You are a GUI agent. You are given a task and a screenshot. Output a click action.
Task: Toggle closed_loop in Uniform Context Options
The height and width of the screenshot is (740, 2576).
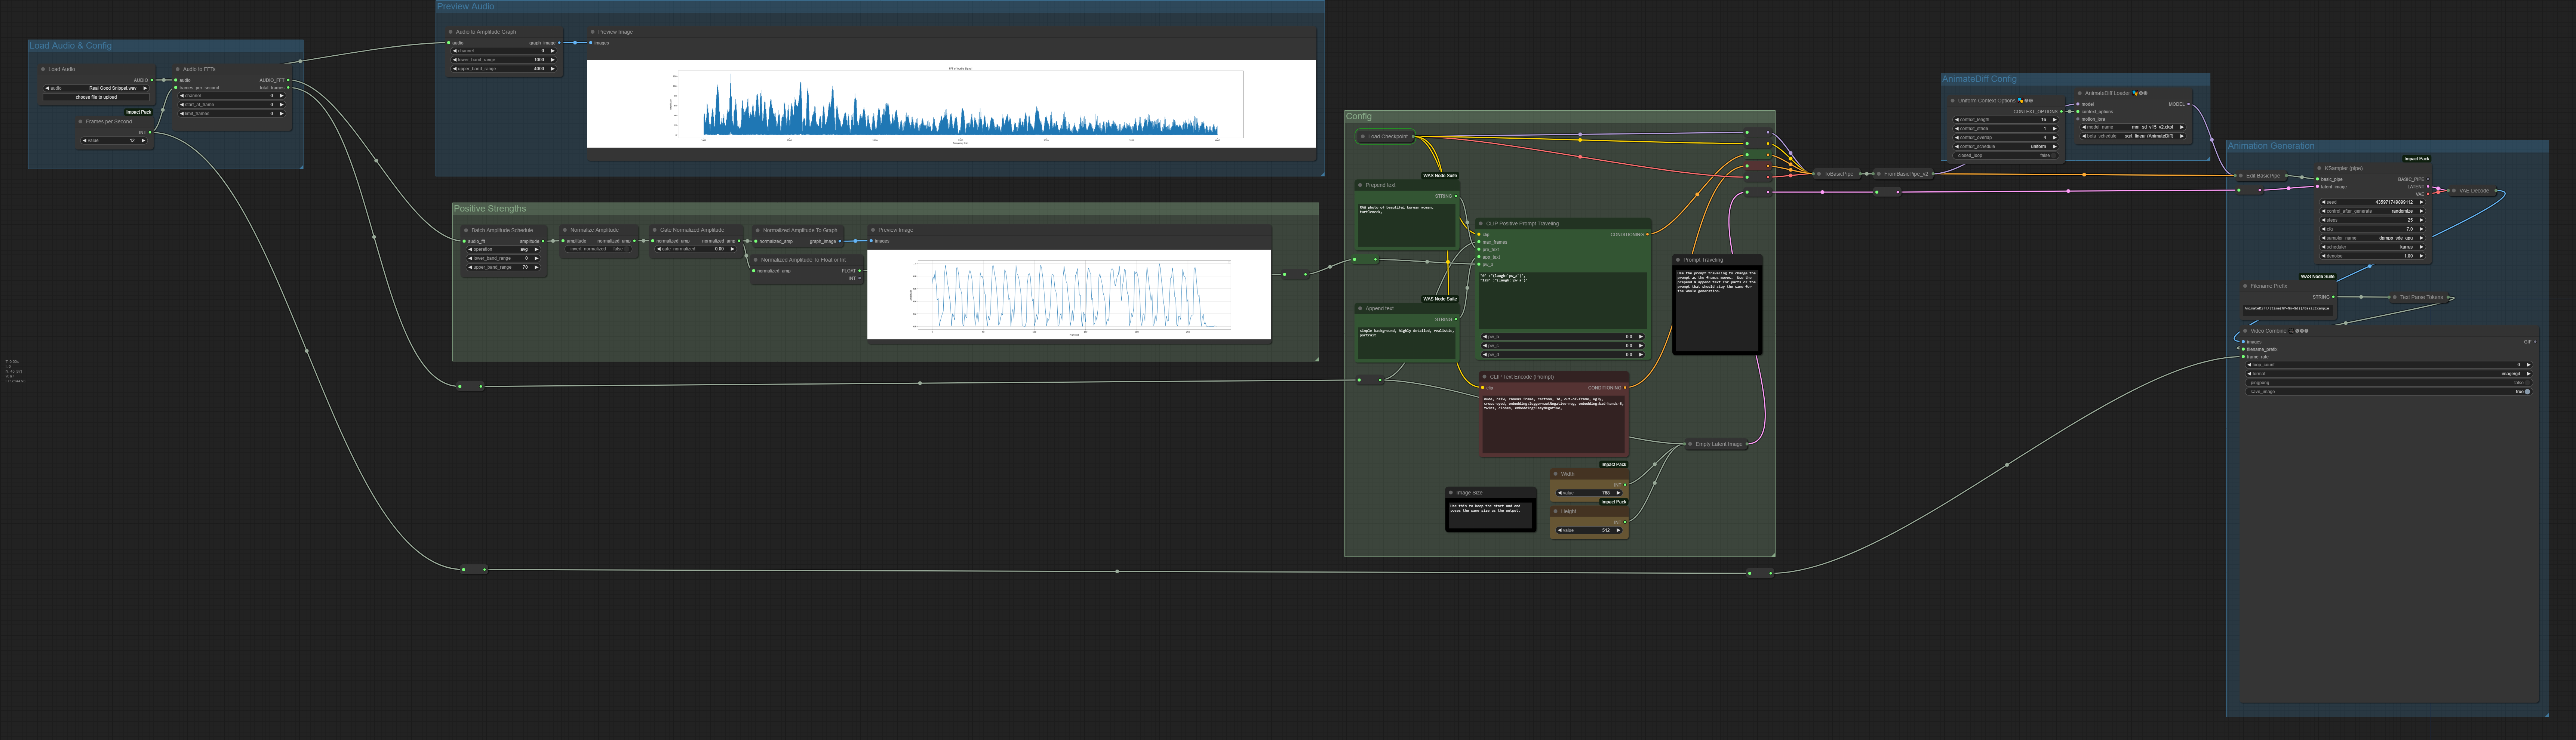click(2005, 155)
